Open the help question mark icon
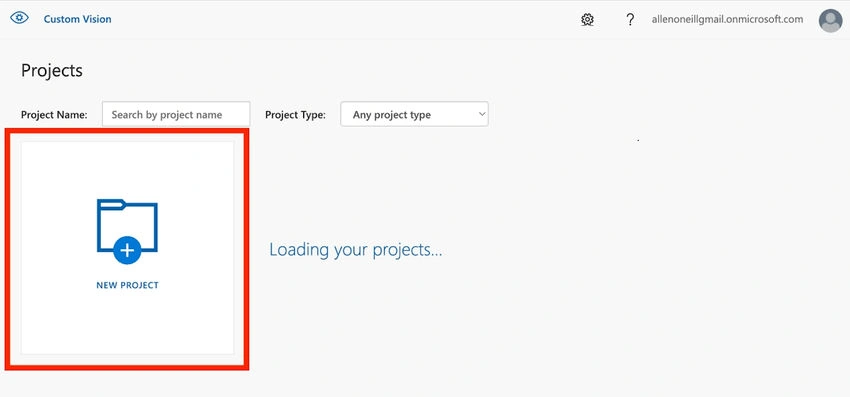Image resolution: width=850 pixels, height=397 pixels. coord(630,20)
